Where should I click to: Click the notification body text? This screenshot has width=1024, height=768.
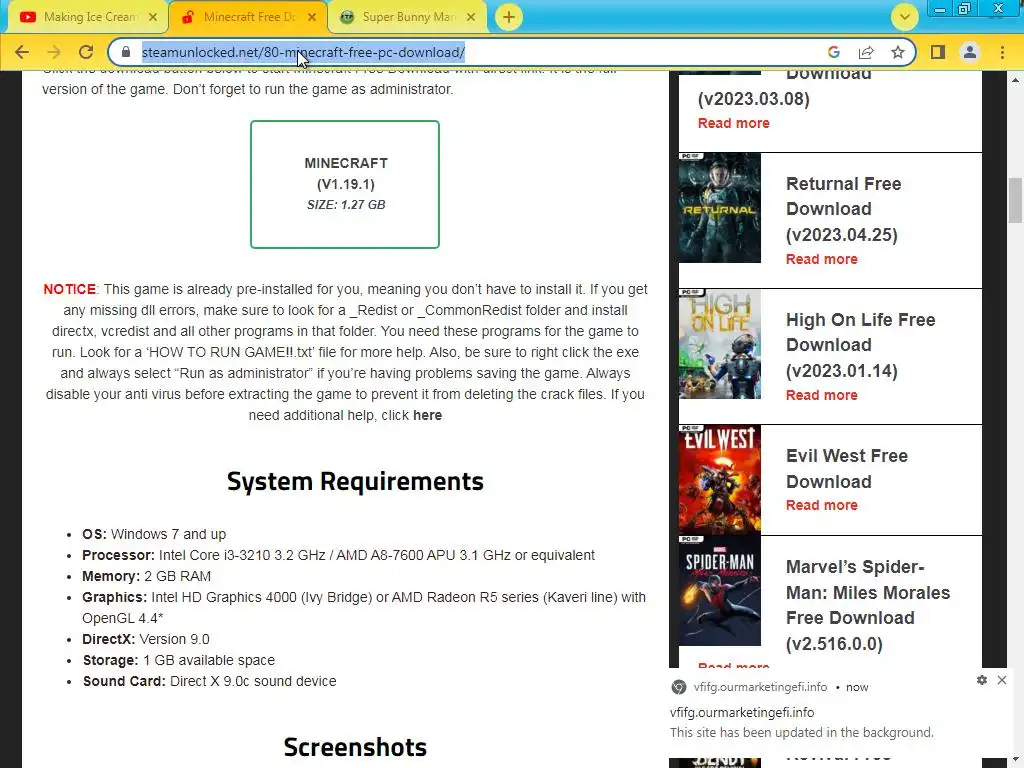(x=801, y=733)
